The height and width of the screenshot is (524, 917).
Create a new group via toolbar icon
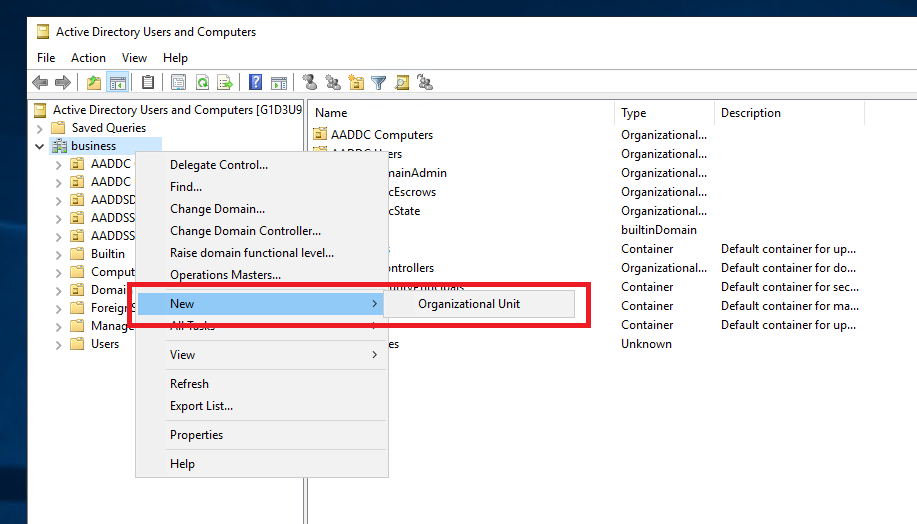pos(333,82)
